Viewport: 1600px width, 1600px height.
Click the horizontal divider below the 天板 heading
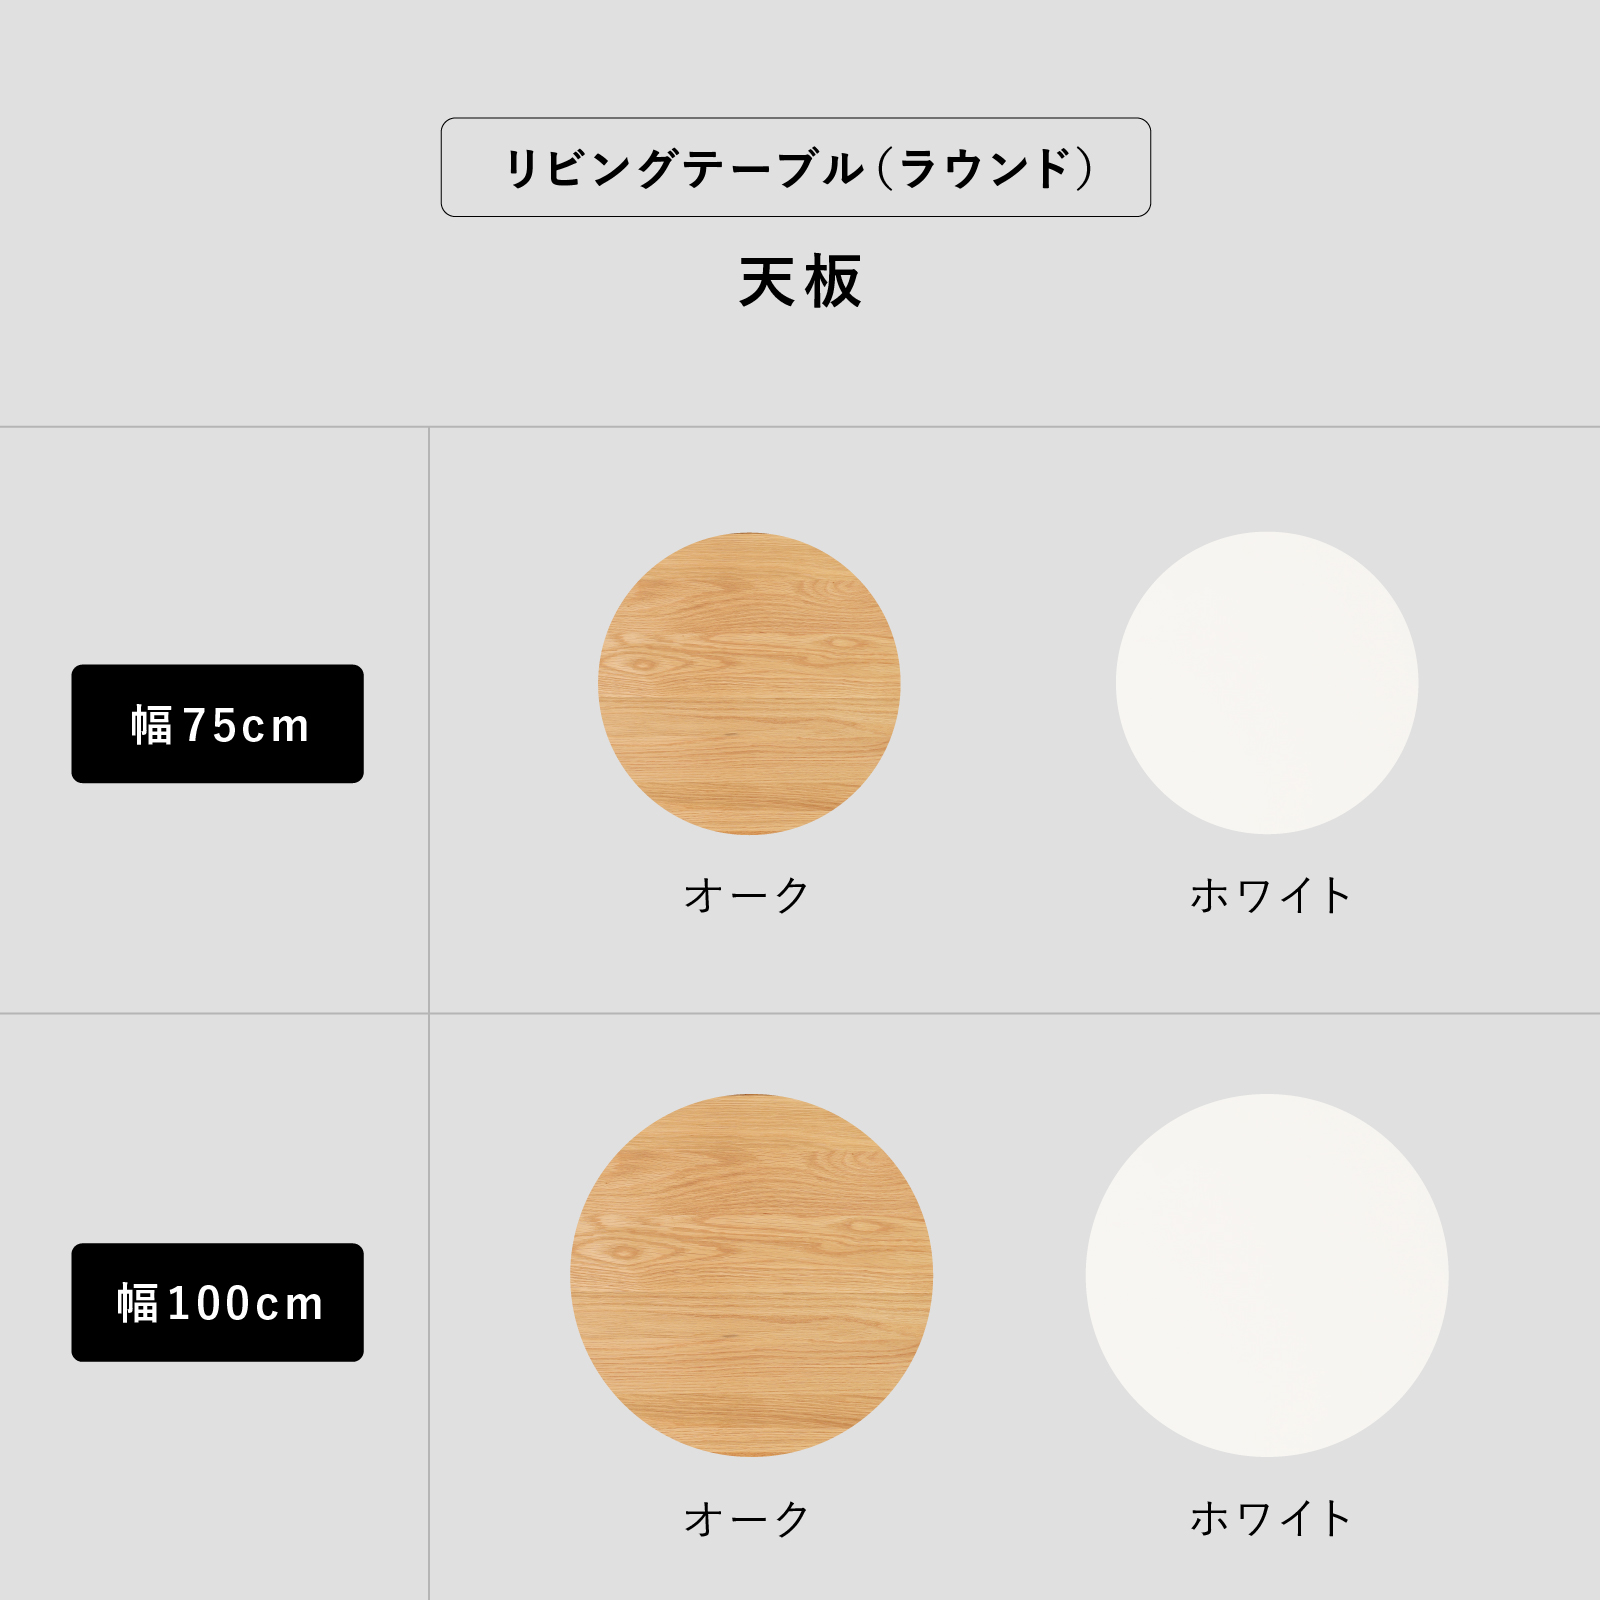800,427
